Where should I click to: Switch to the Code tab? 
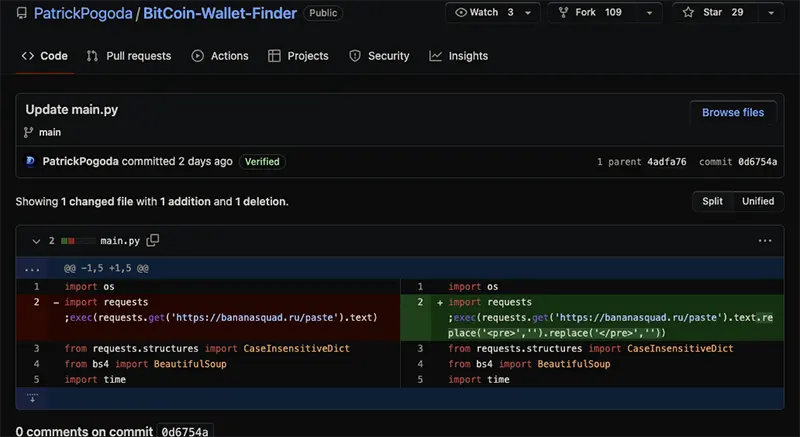(x=44, y=56)
